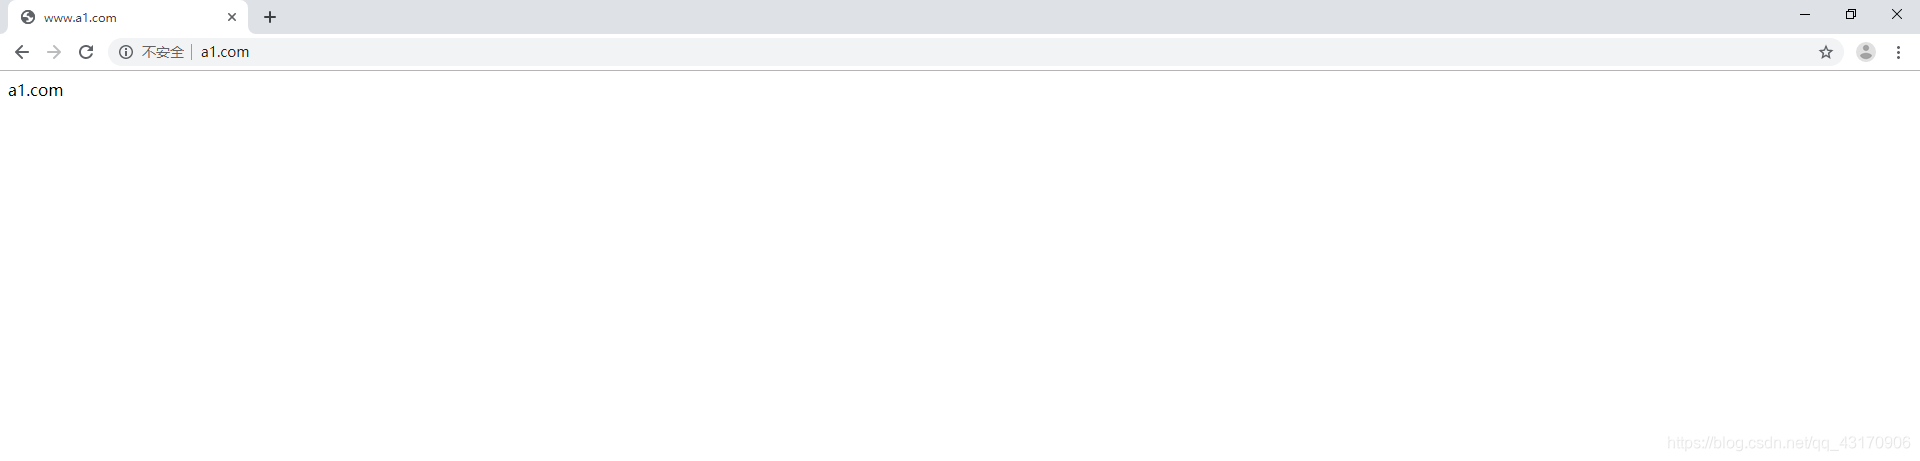Viewport: 1920px width, 461px height.
Task: Open the user profile avatar menu
Action: click(1866, 52)
